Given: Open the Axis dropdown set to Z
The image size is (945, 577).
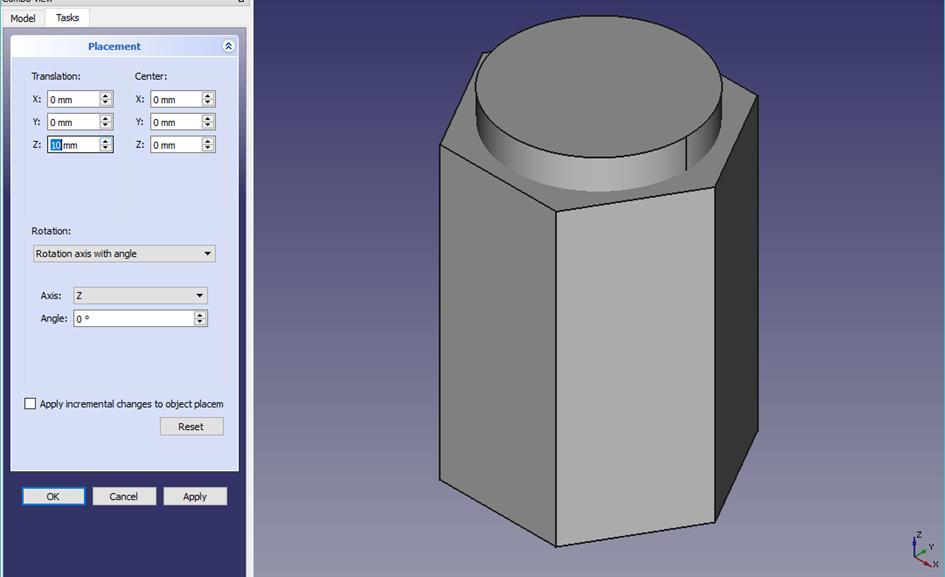Looking at the screenshot, I should [x=140, y=295].
